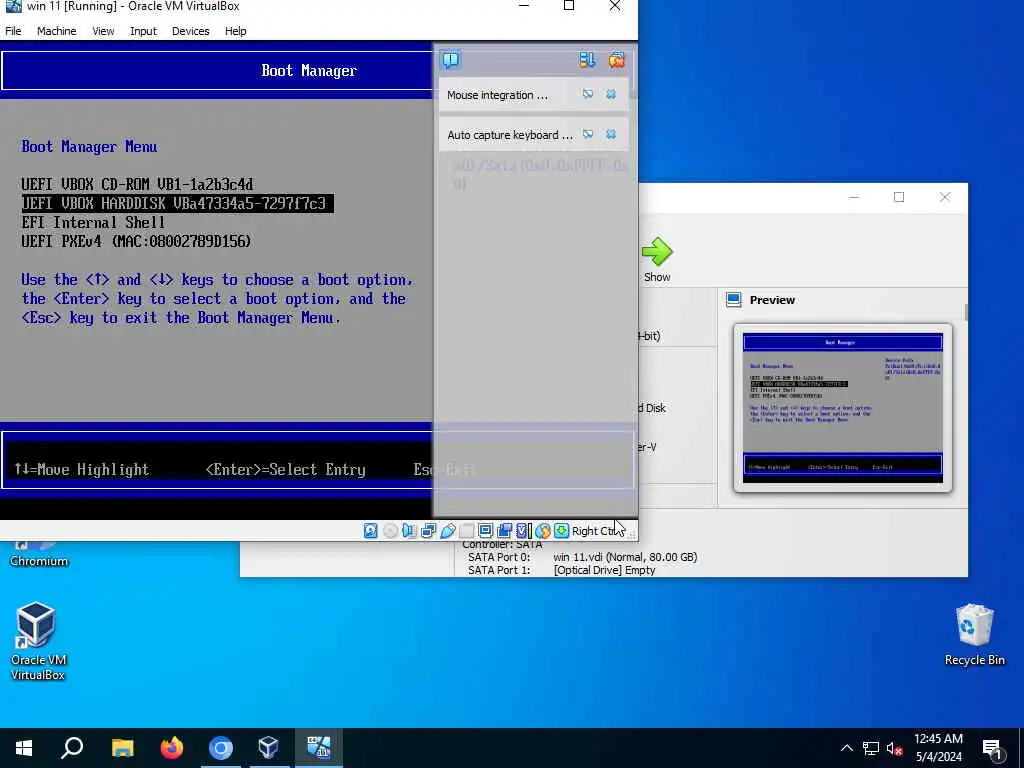
Task: Select UEFI VBOX CD-ROM boot entry
Action: [x=137, y=184]
